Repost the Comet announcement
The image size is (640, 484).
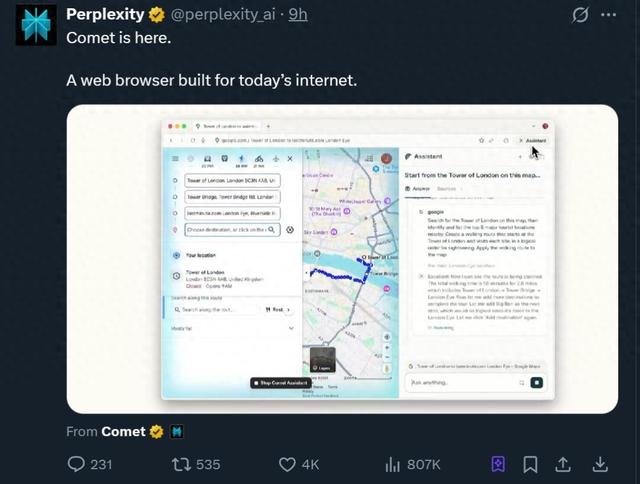[x=182, y=464]
